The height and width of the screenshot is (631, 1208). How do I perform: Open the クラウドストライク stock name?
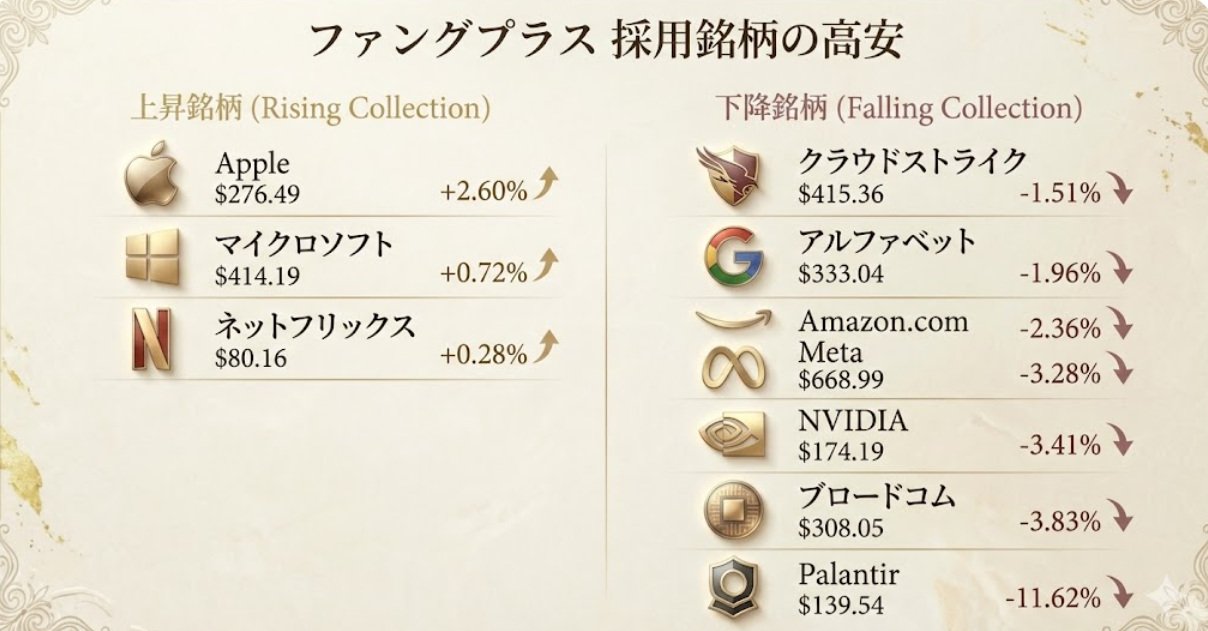point(912,161)
